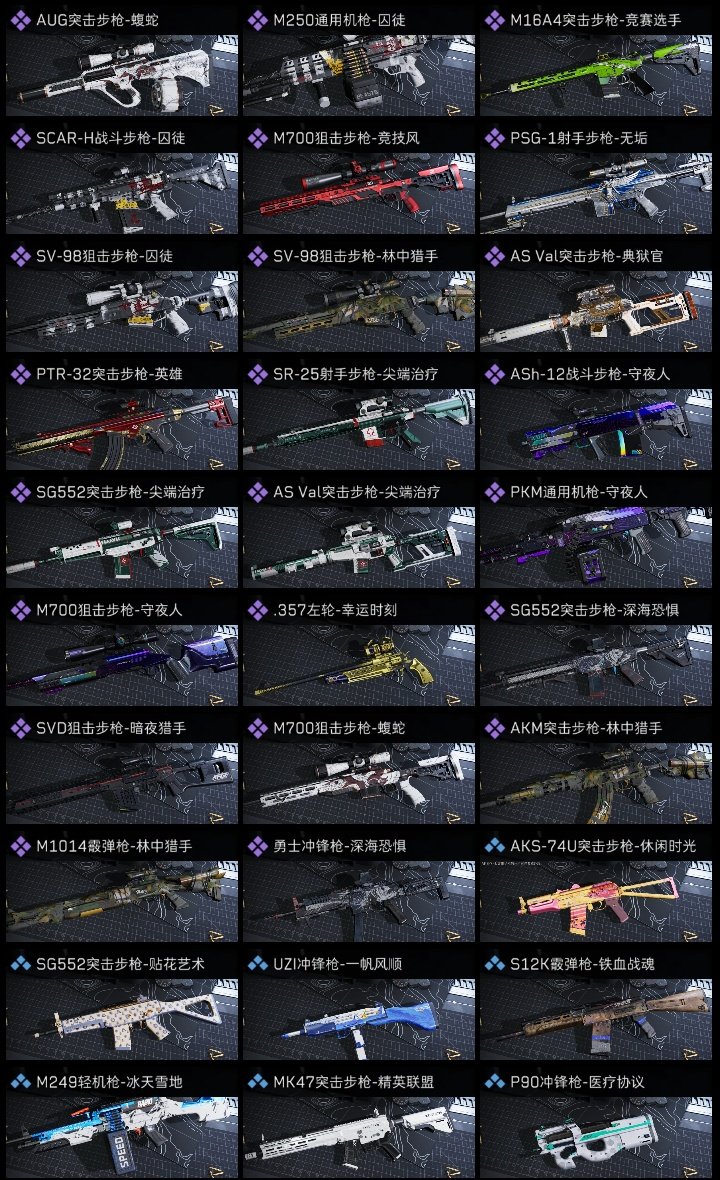Open the S12K霰弹枪-铁血战魂 weapon image
Image resolution: width=720 pixels, height=1180 pixels.
click(596, 1019)
